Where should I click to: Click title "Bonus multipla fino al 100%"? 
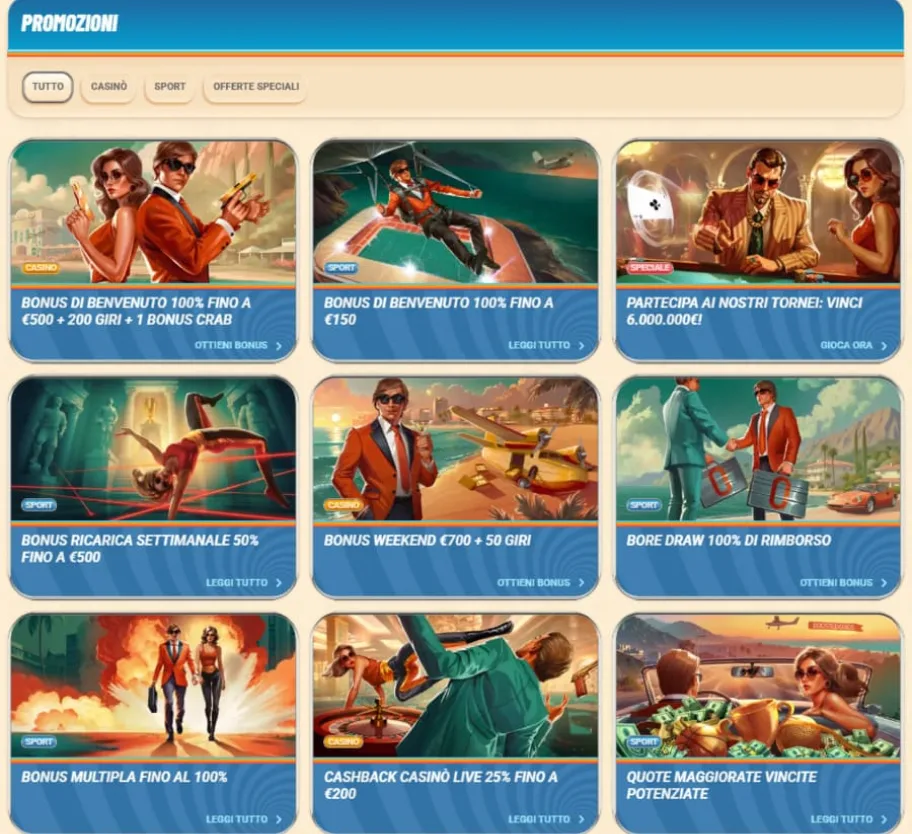[124, 777]
